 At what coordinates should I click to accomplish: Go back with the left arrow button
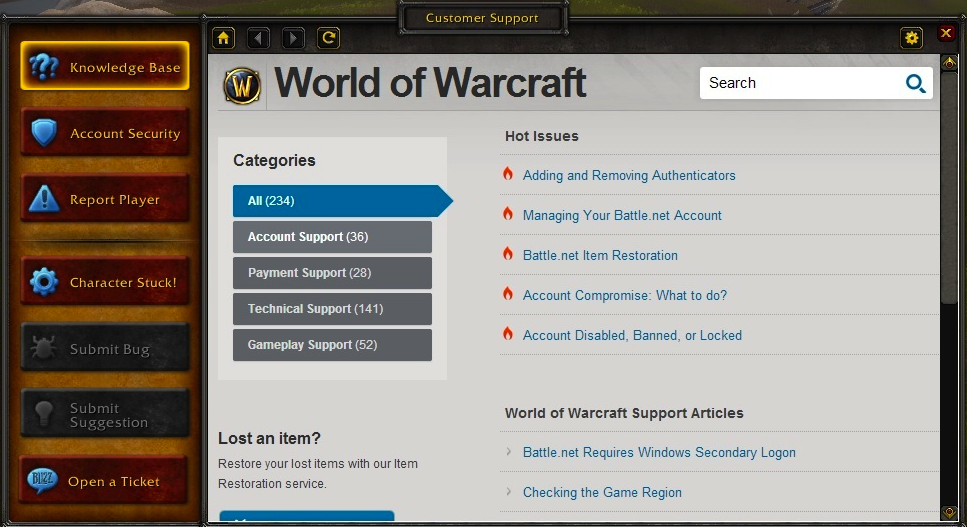point(258,38)
